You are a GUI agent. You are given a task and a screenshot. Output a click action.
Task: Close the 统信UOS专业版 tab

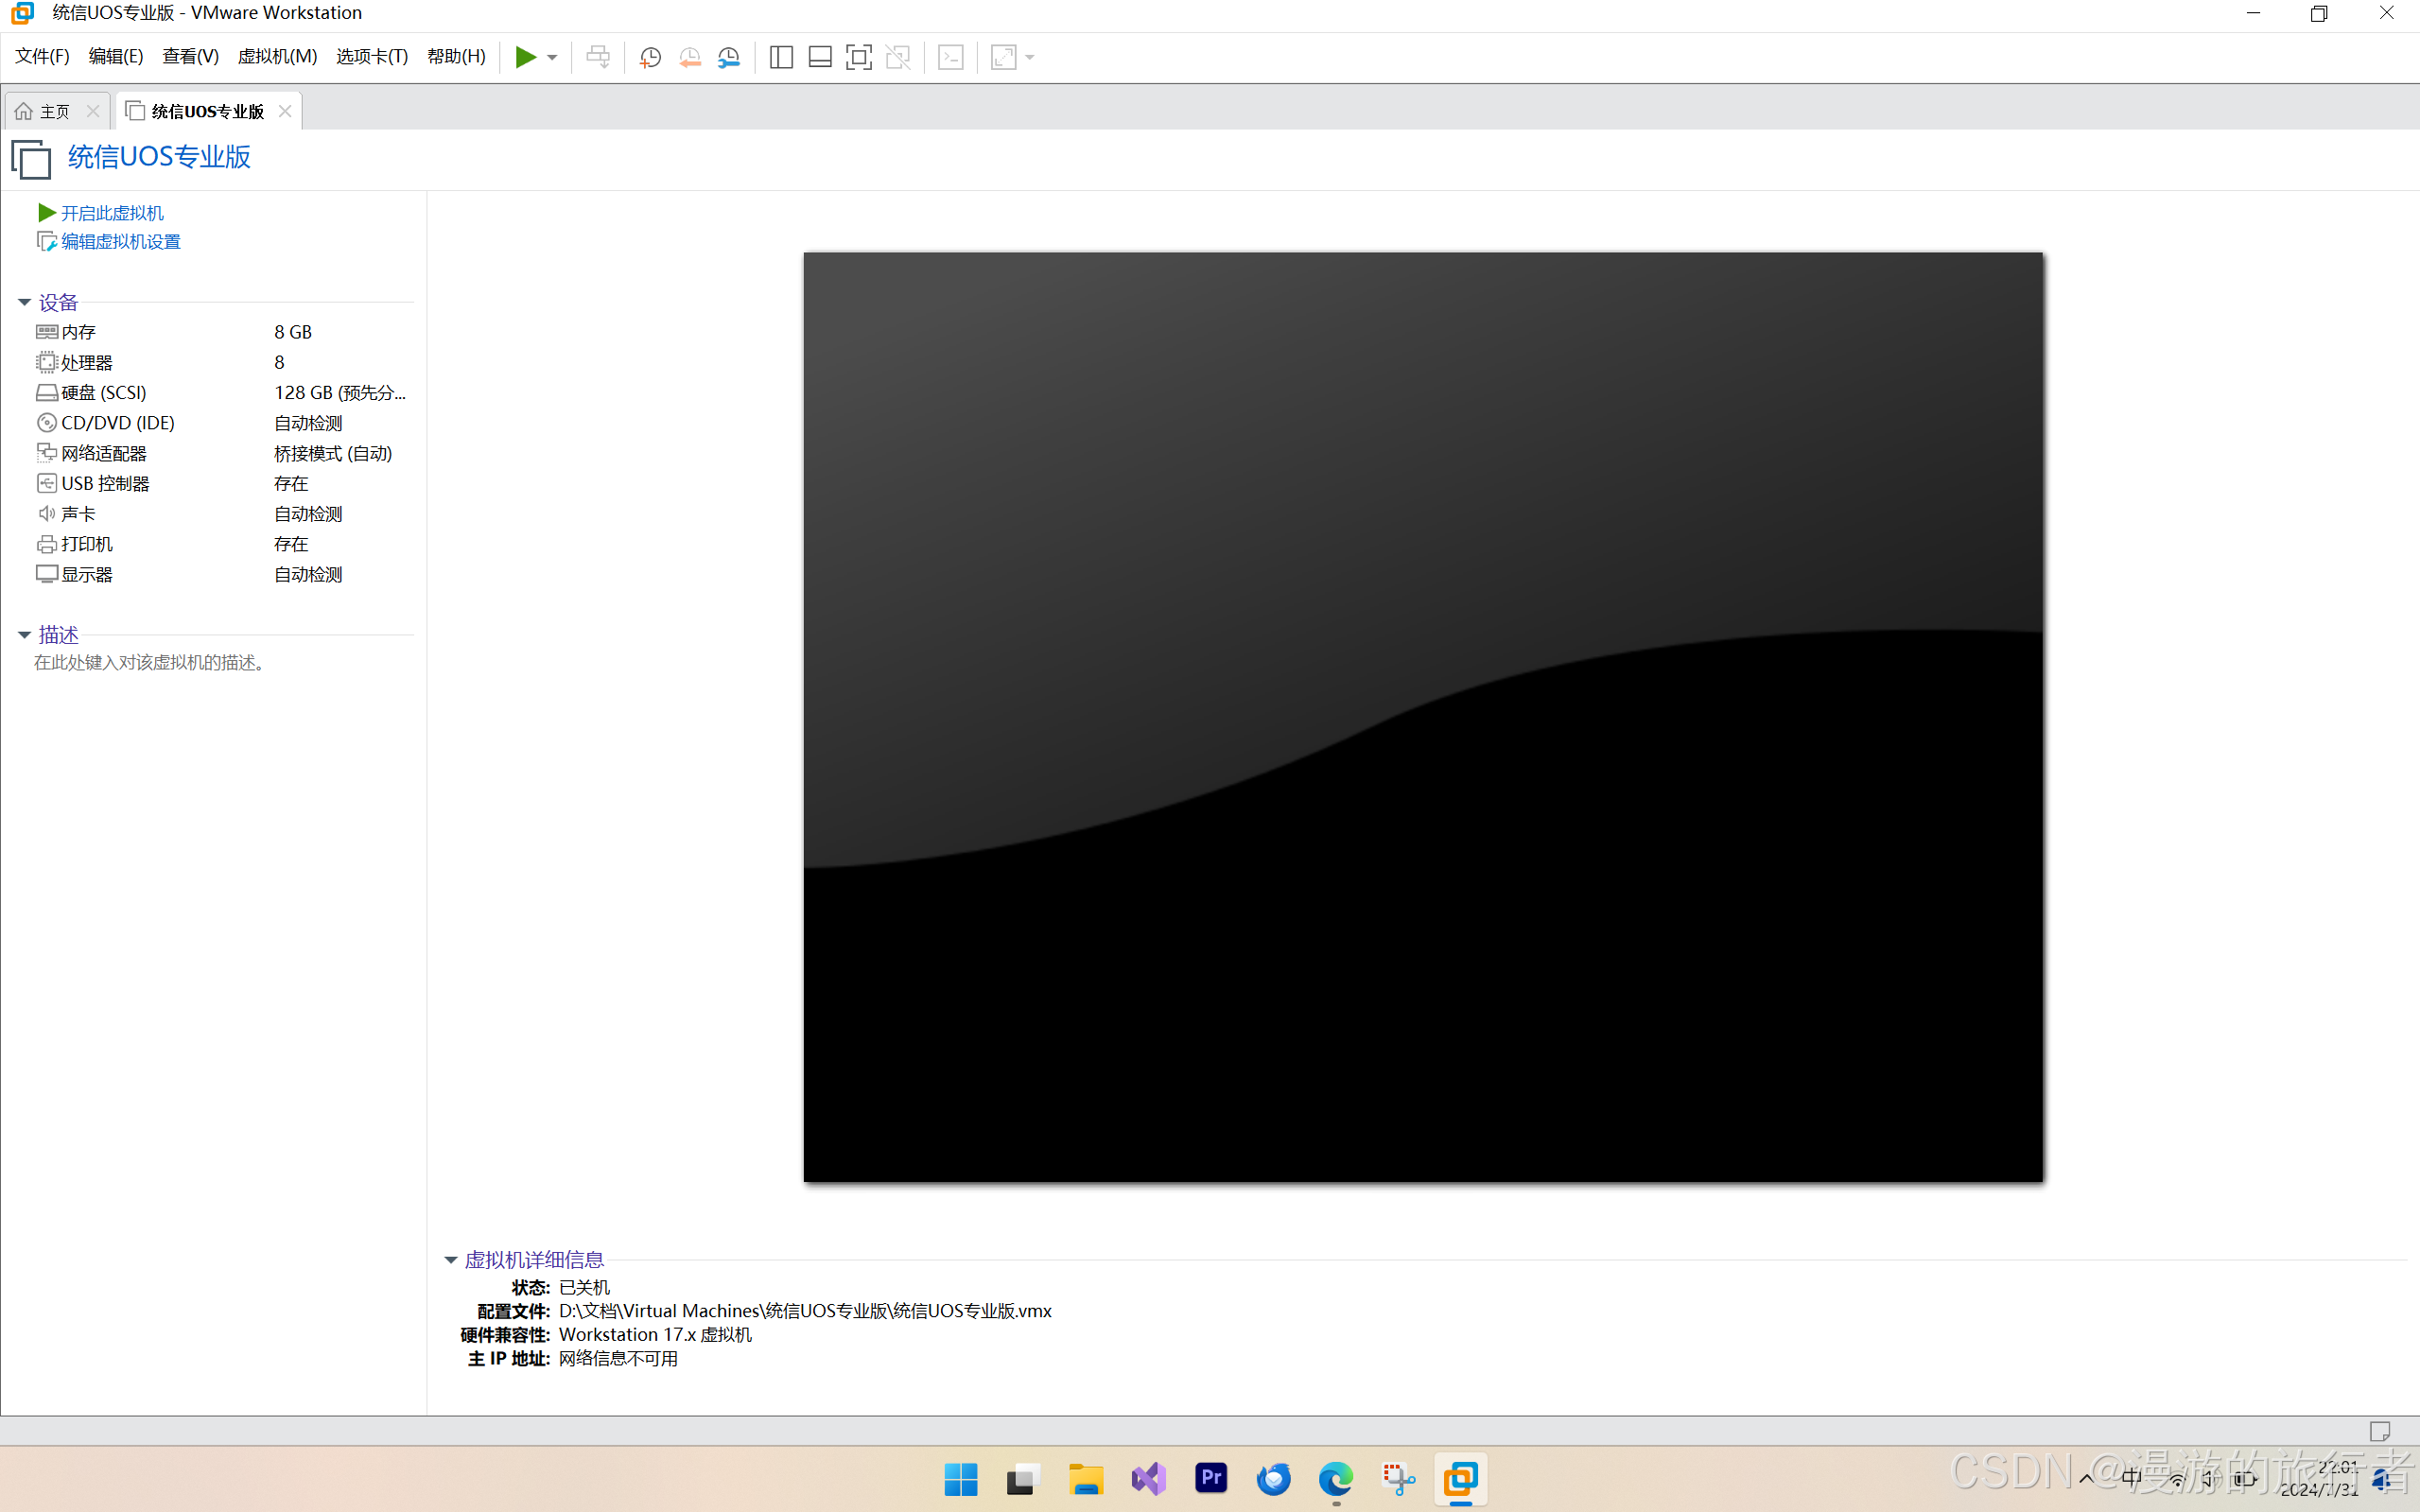tap(285, 111)
